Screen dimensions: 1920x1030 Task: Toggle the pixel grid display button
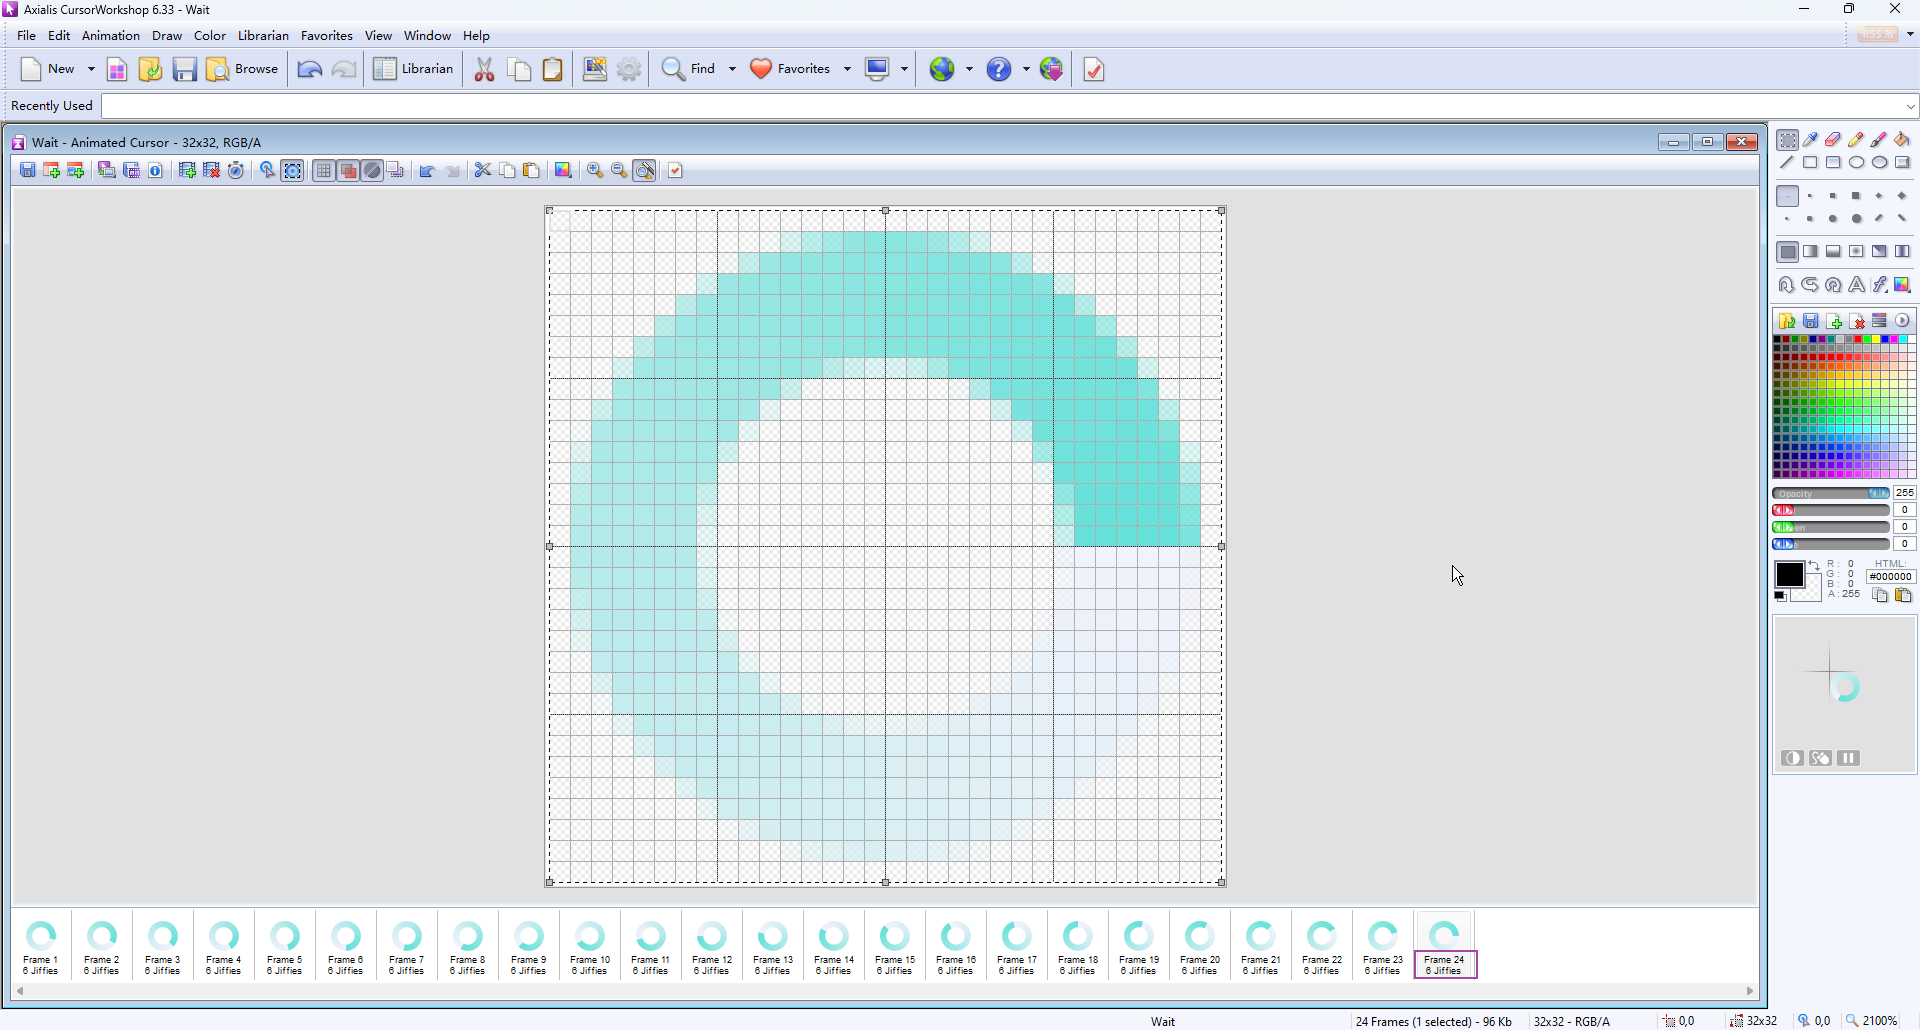[323, 171]
